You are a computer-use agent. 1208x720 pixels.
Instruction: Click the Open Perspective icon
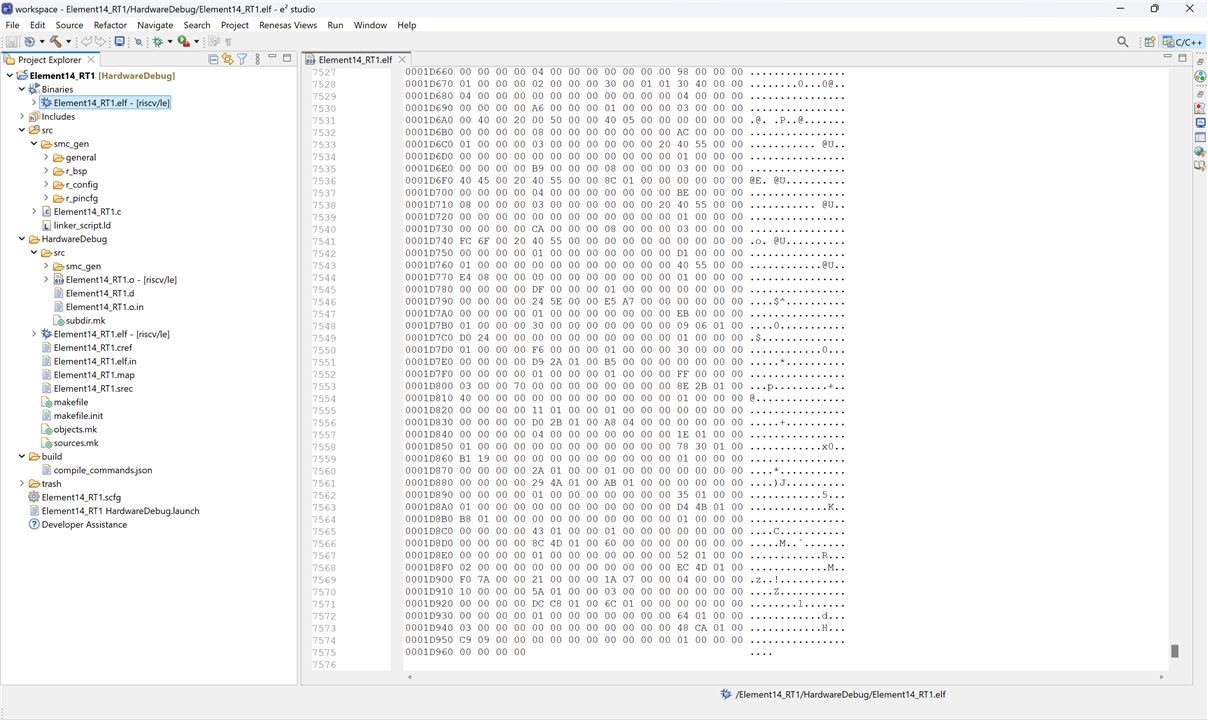[x=1150, y=42]
